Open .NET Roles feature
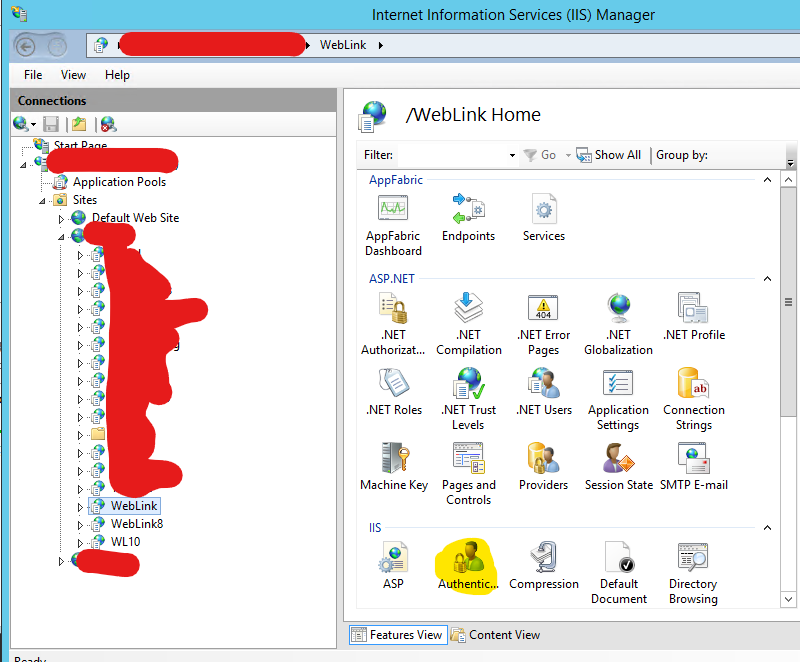Screen dimensions: 800x662 point(394,392)
